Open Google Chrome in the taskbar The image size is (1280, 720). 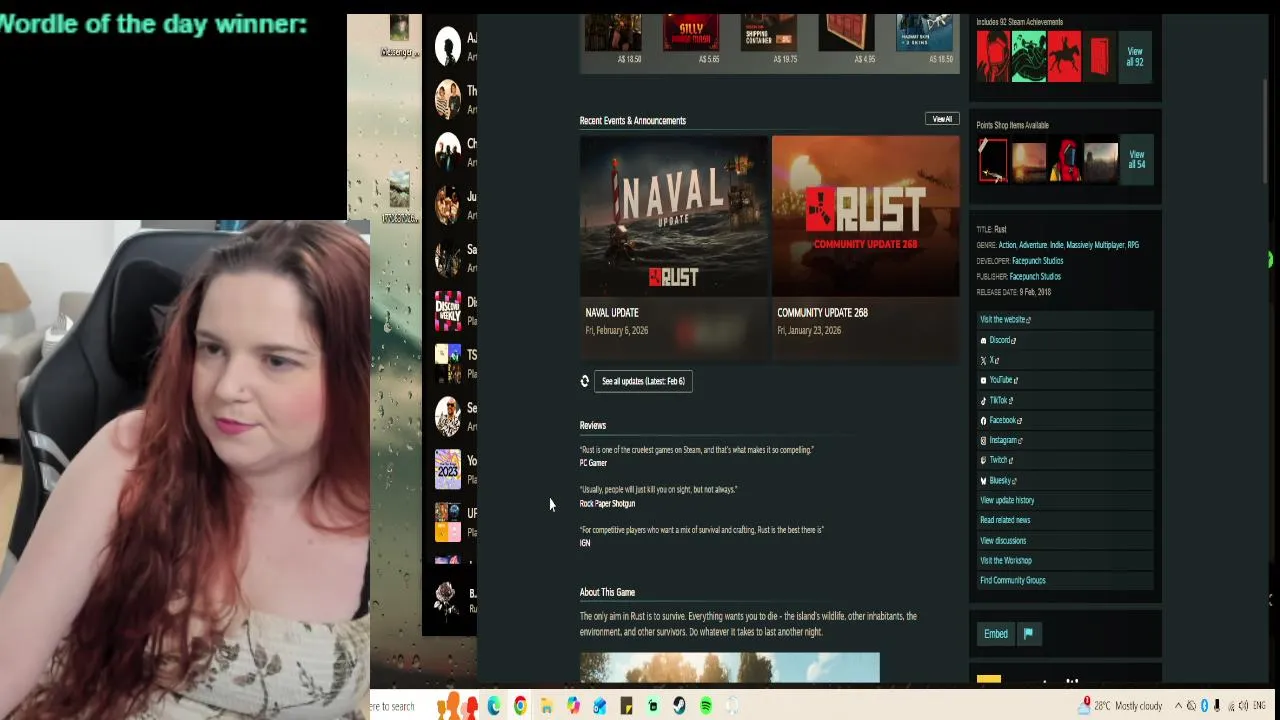(520, 706)
